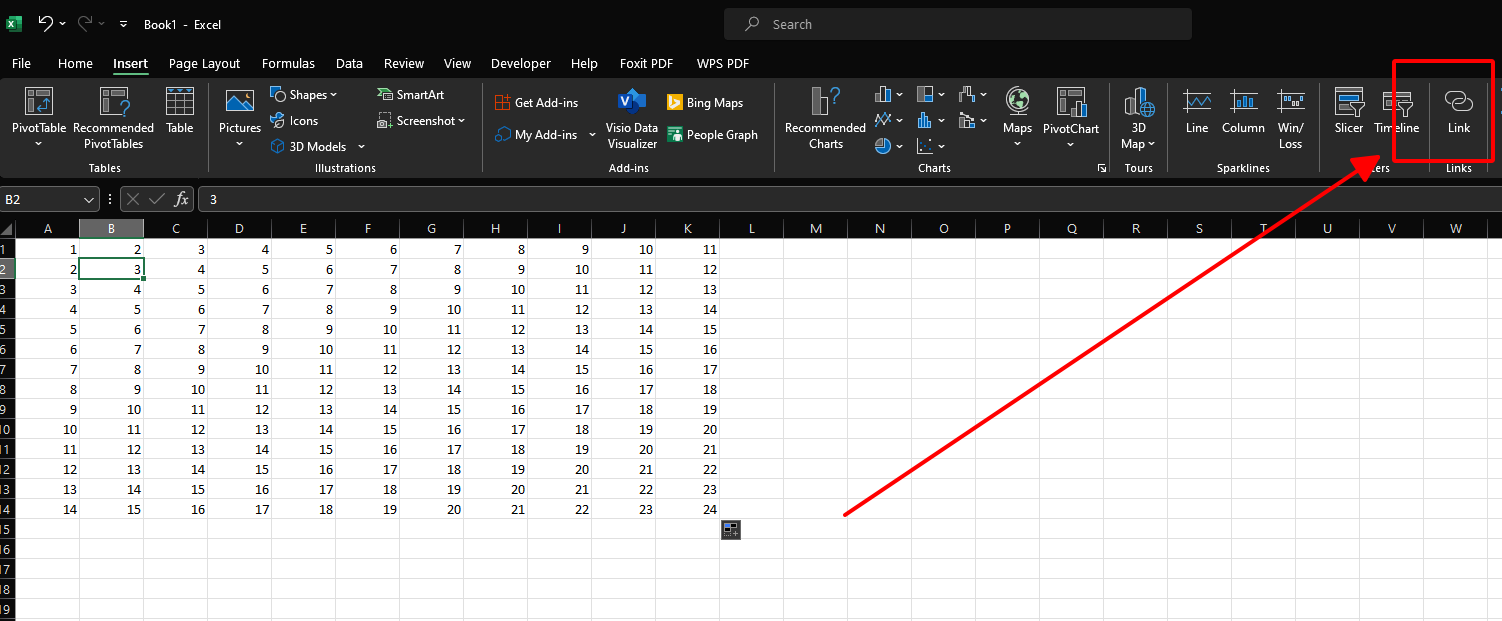
Task: Open Recommended Charts
Action: 825,118
